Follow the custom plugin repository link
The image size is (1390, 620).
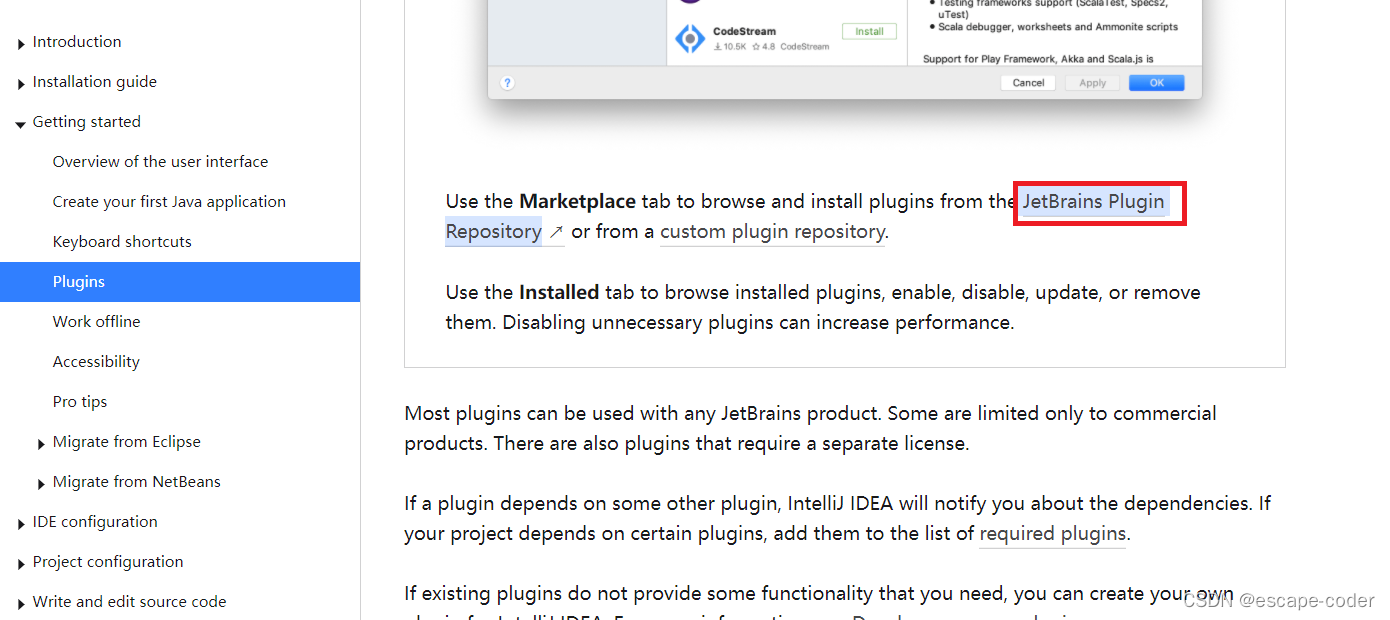(x=772, y=231)
